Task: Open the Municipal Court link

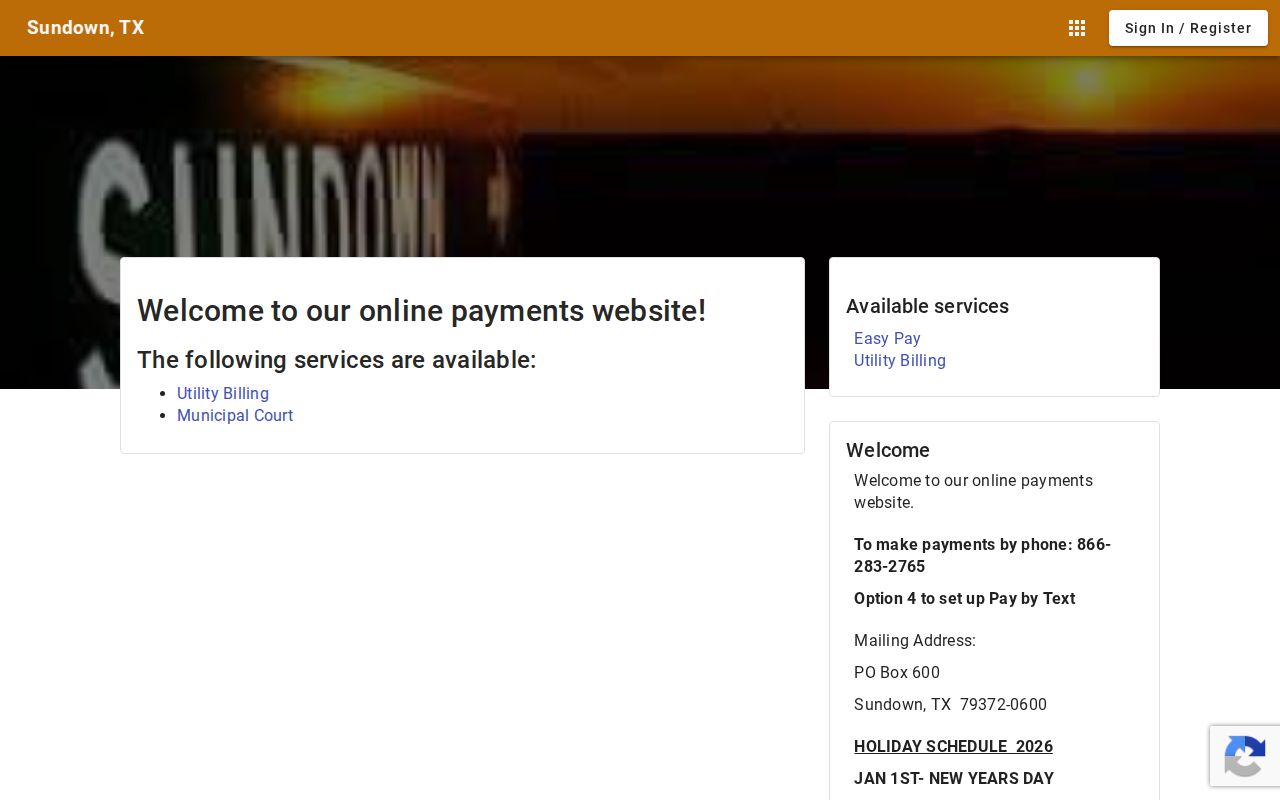Action: 235,416
